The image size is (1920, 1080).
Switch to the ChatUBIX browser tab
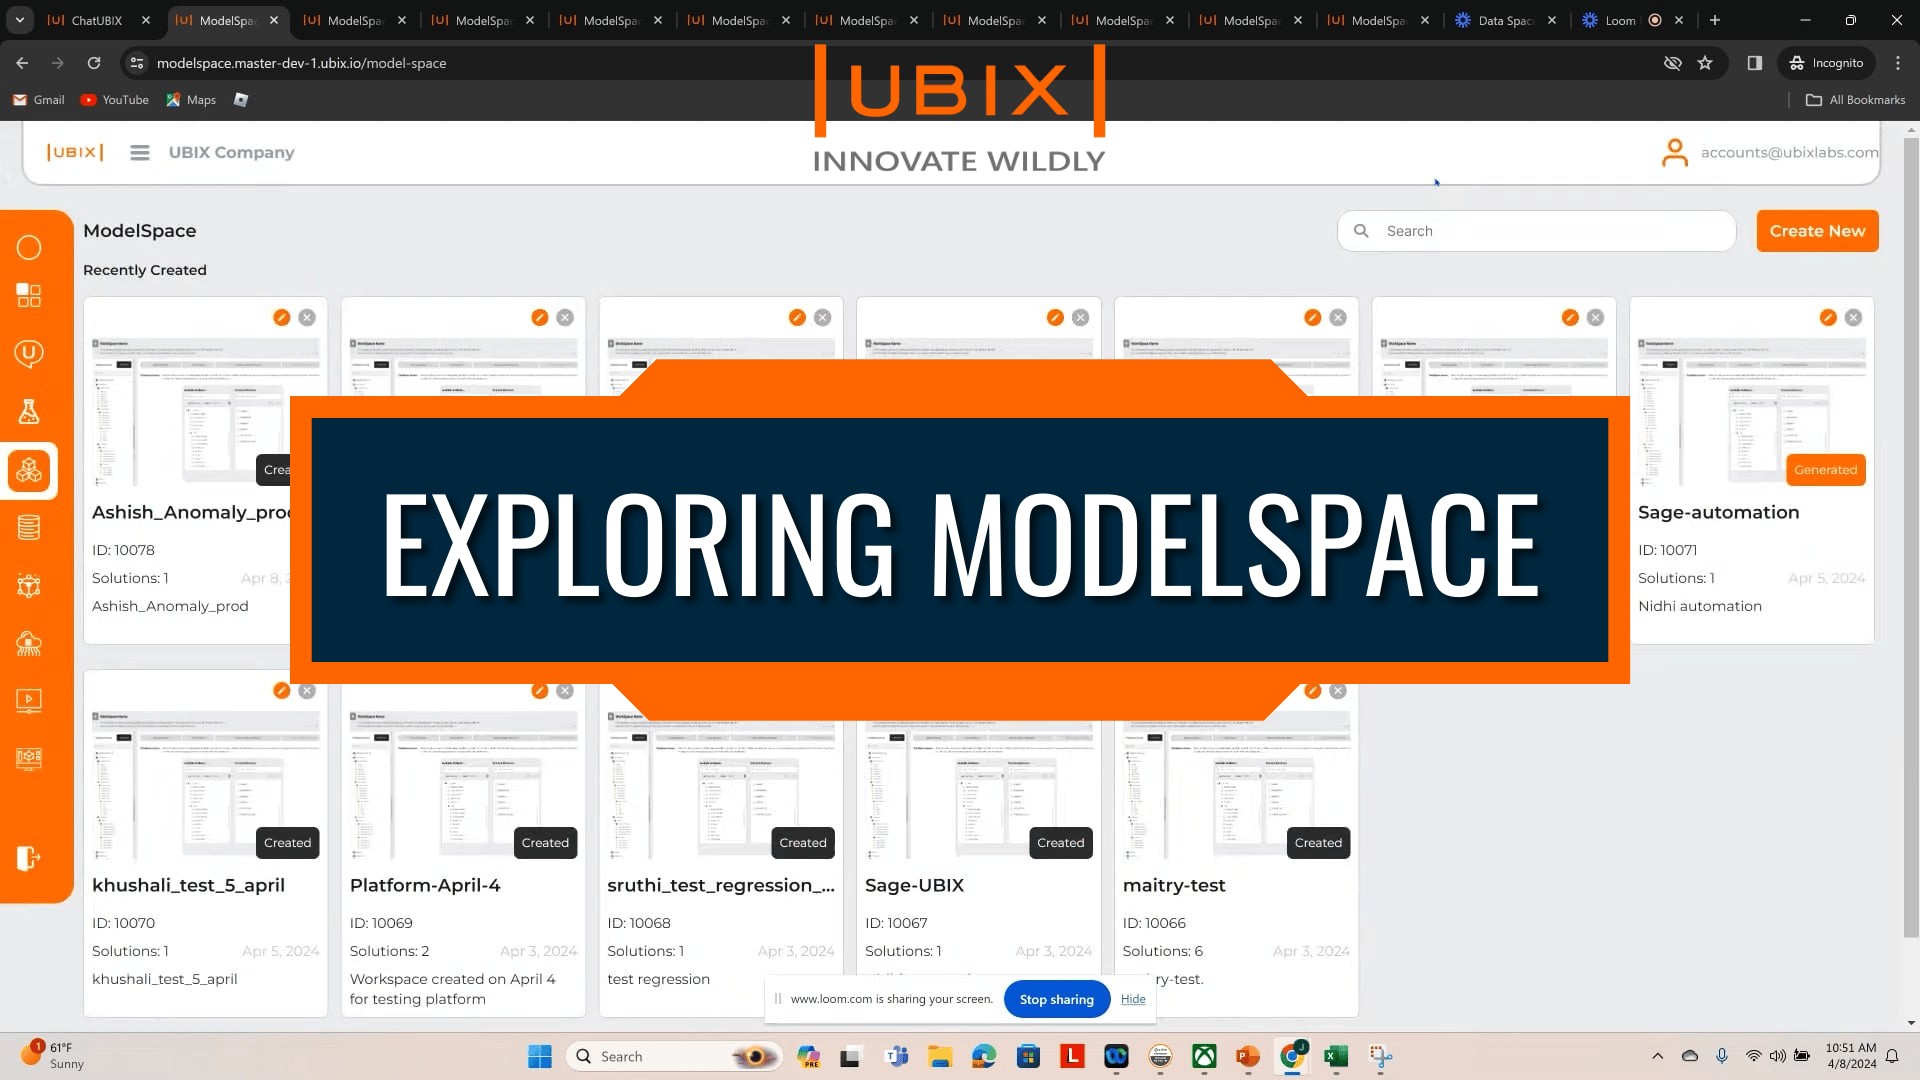point(97,20)
